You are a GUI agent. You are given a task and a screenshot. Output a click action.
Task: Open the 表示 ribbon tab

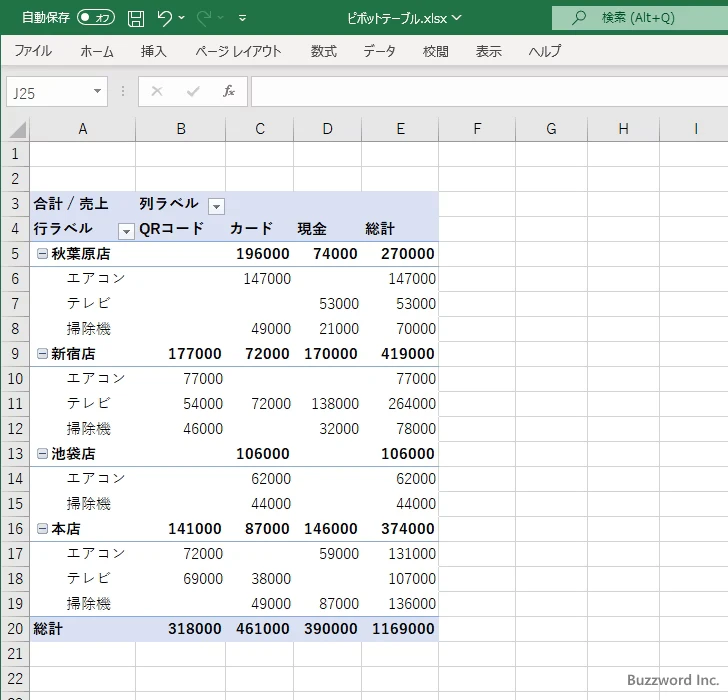488,51
